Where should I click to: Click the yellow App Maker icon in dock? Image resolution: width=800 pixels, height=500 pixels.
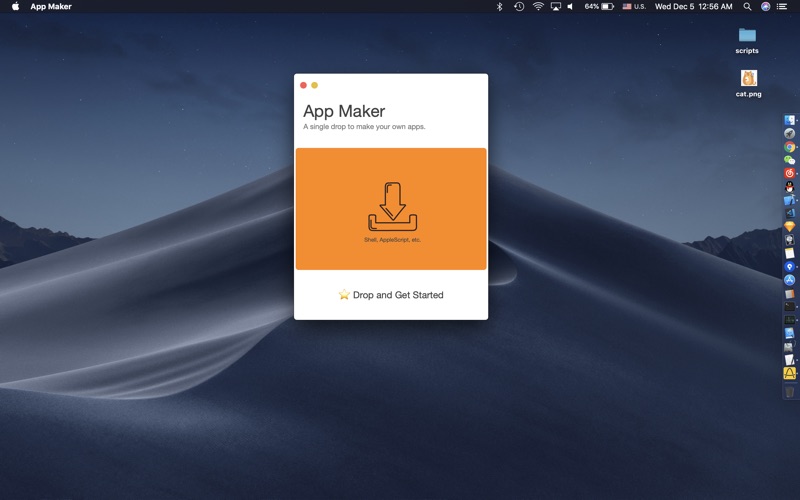(789, 373)
